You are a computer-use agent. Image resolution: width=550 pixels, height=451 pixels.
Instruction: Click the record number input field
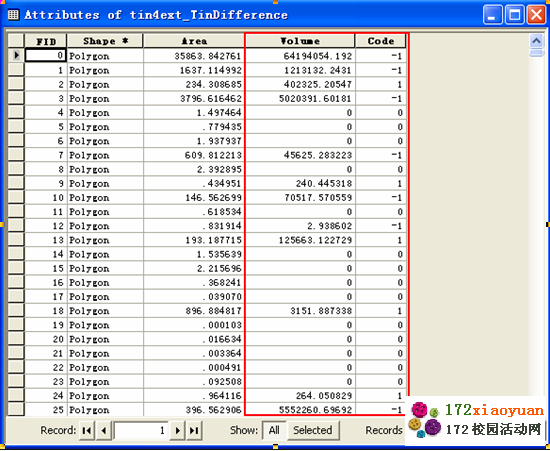click(x=141, y=430)
